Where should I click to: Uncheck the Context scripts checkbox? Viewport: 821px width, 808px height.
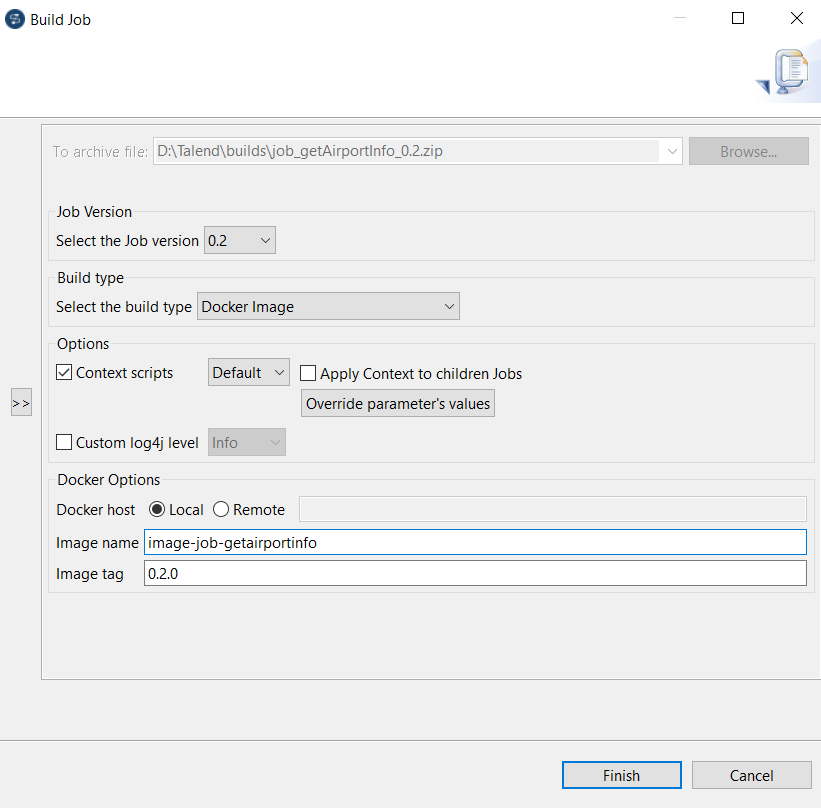[63, 372]
